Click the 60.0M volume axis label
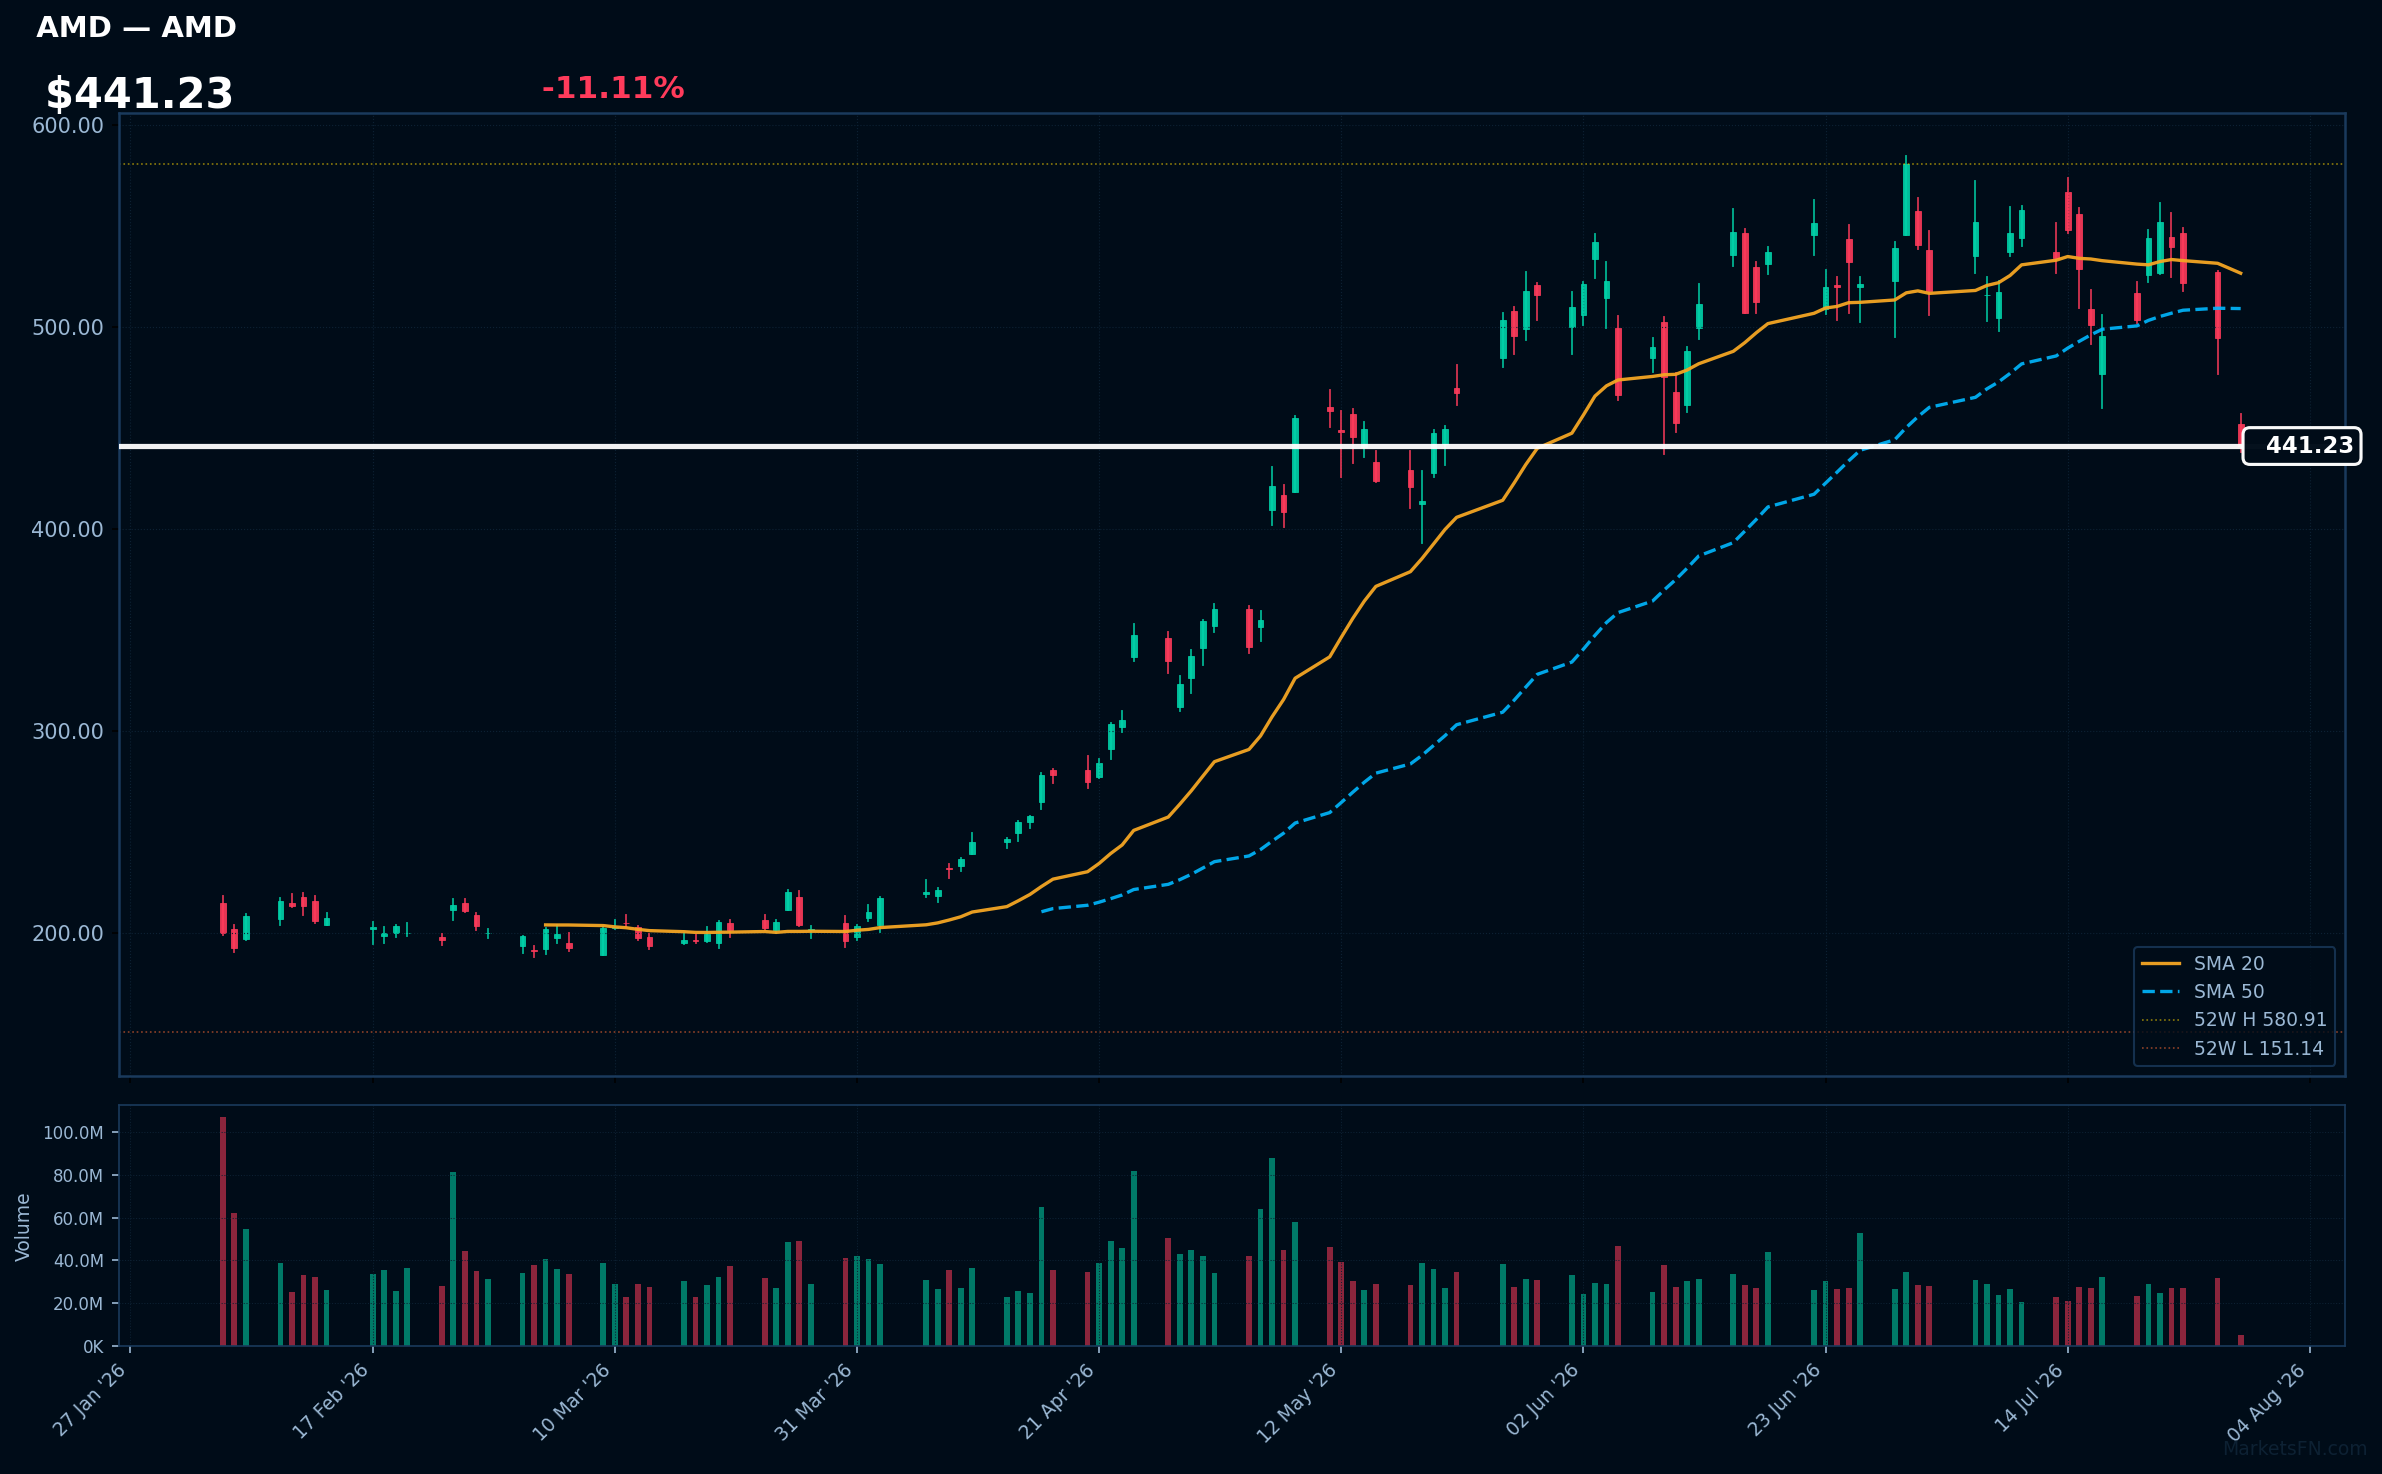This screenshot has width=2382, height=1474. (x=78, y=1219)
